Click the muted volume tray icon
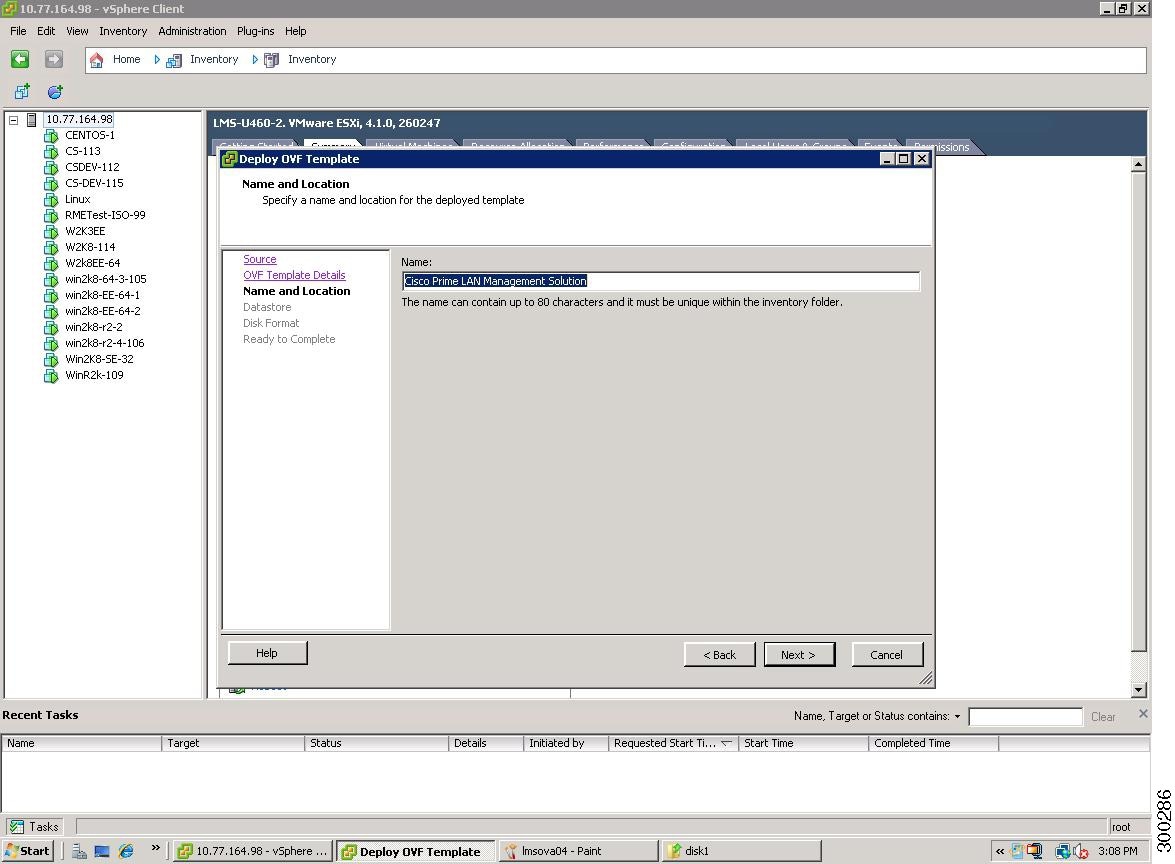 pos(1081,851)
